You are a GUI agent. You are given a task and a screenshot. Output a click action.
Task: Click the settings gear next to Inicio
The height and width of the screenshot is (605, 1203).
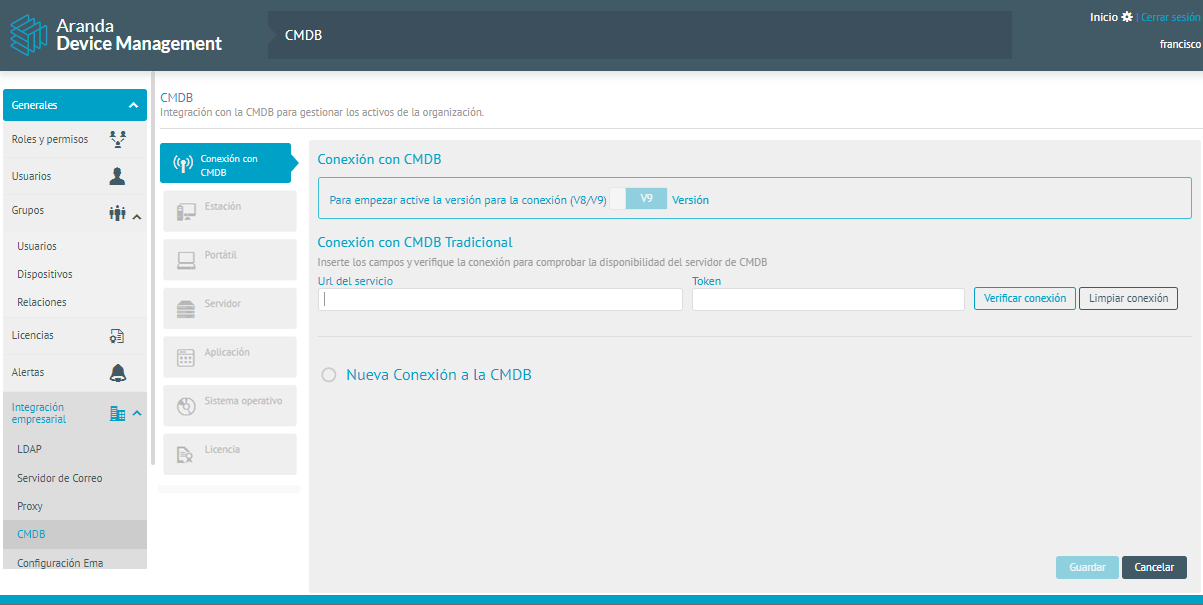(1127, 17)
